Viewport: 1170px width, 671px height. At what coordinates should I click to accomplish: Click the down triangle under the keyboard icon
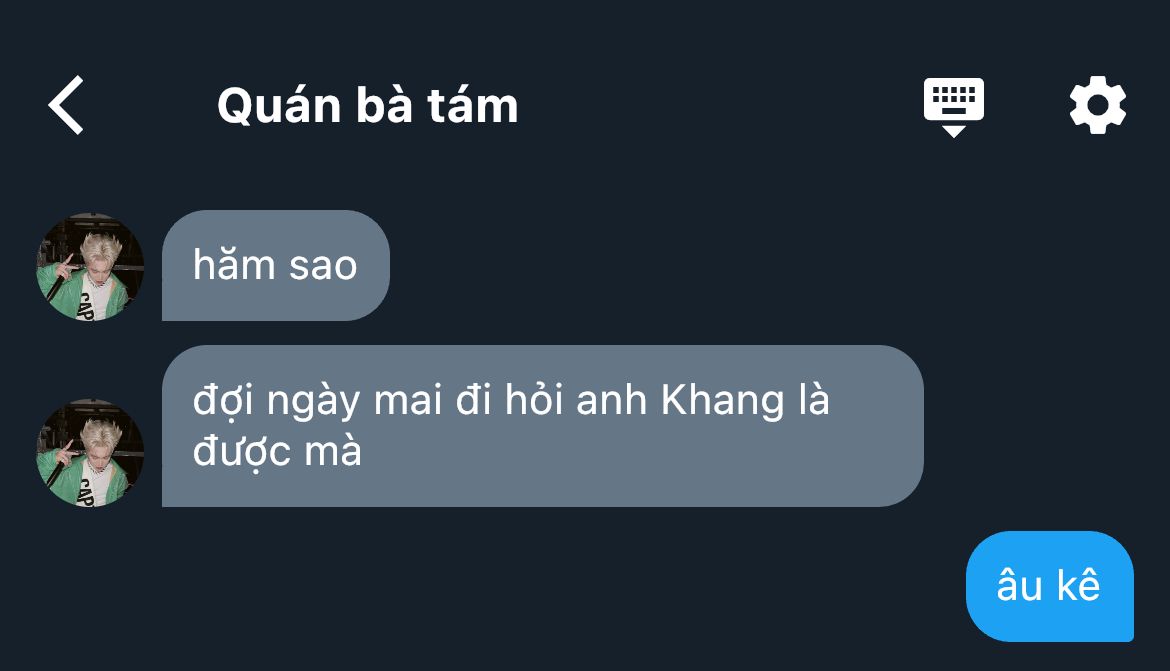(x=954, y=131)
